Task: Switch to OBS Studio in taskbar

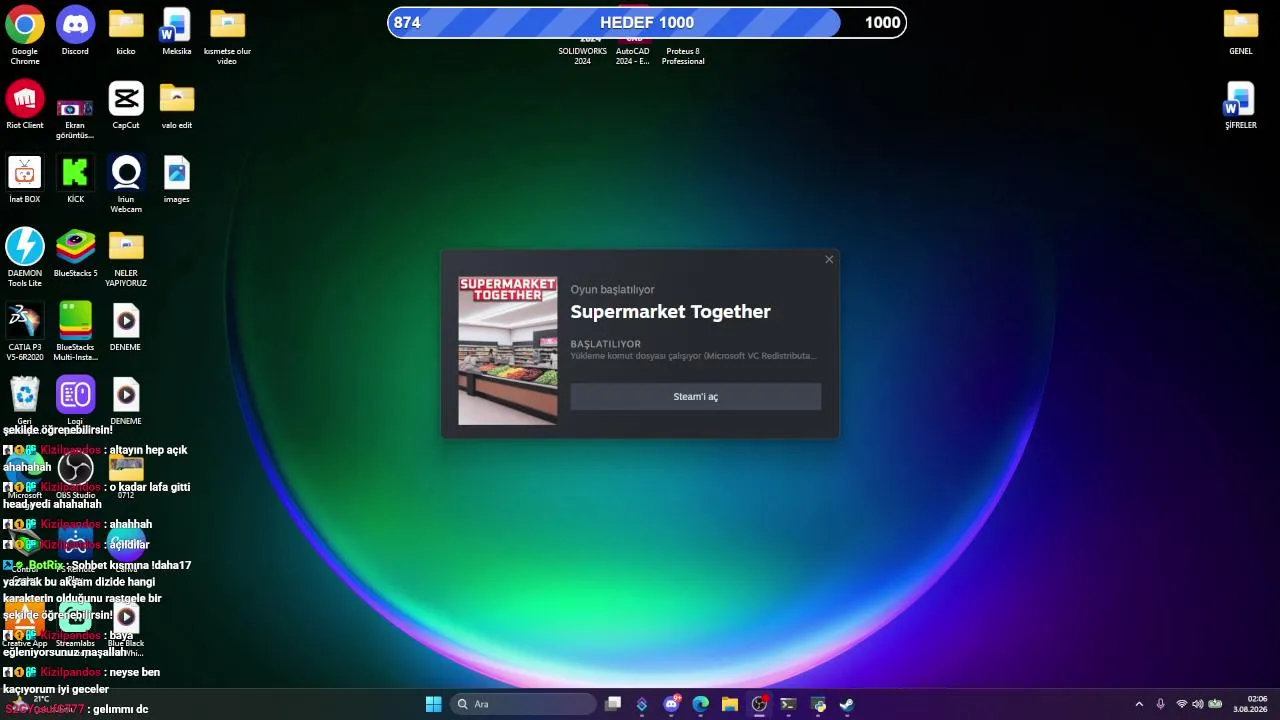Action: 759,704
